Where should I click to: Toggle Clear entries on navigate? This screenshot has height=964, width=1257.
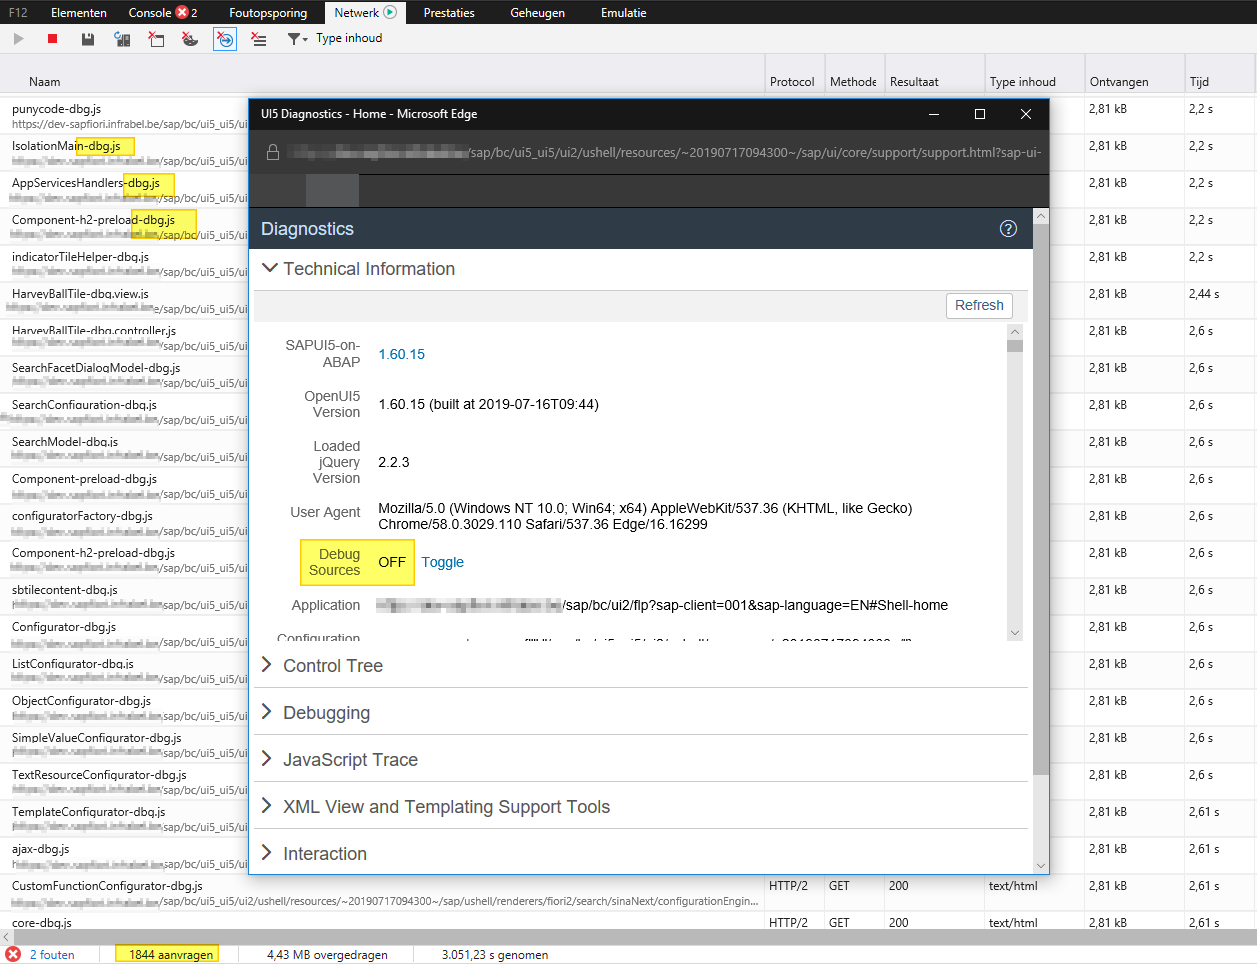[x=225, y=39]
